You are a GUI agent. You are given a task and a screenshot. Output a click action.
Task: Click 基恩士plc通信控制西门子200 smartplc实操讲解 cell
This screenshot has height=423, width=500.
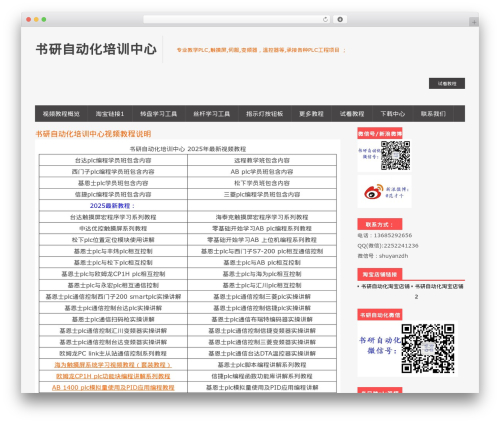pos(113,297)
